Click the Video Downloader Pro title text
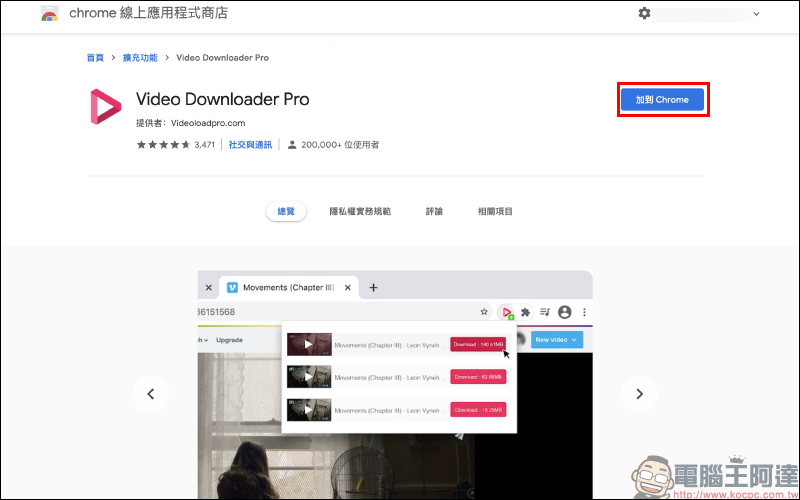The image size is (800, 500). pos(222,99)
